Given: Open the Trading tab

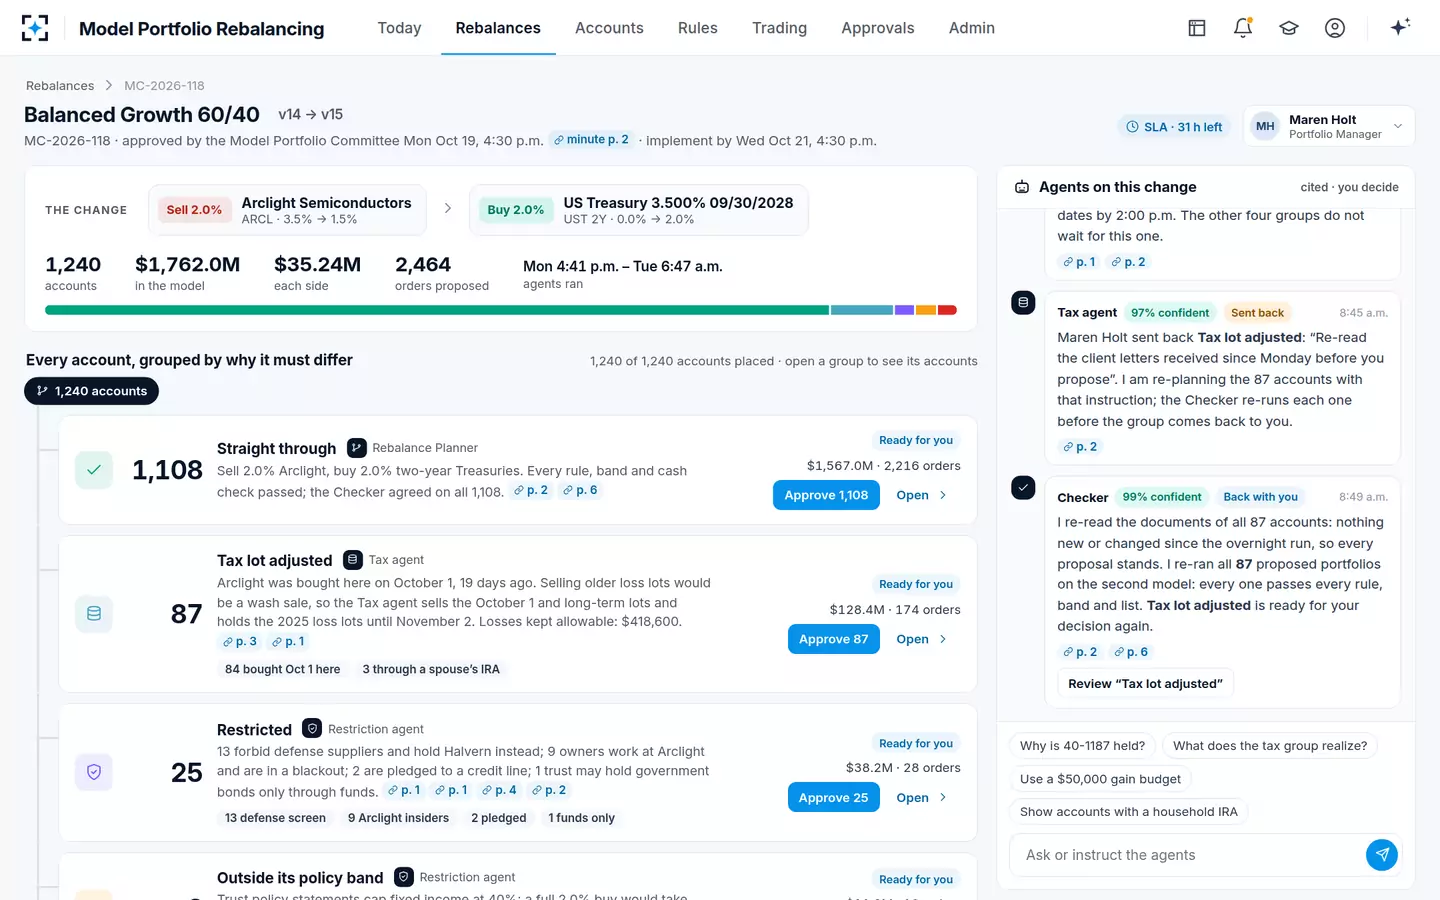Looking at the screenshot, I should [779, 28].
